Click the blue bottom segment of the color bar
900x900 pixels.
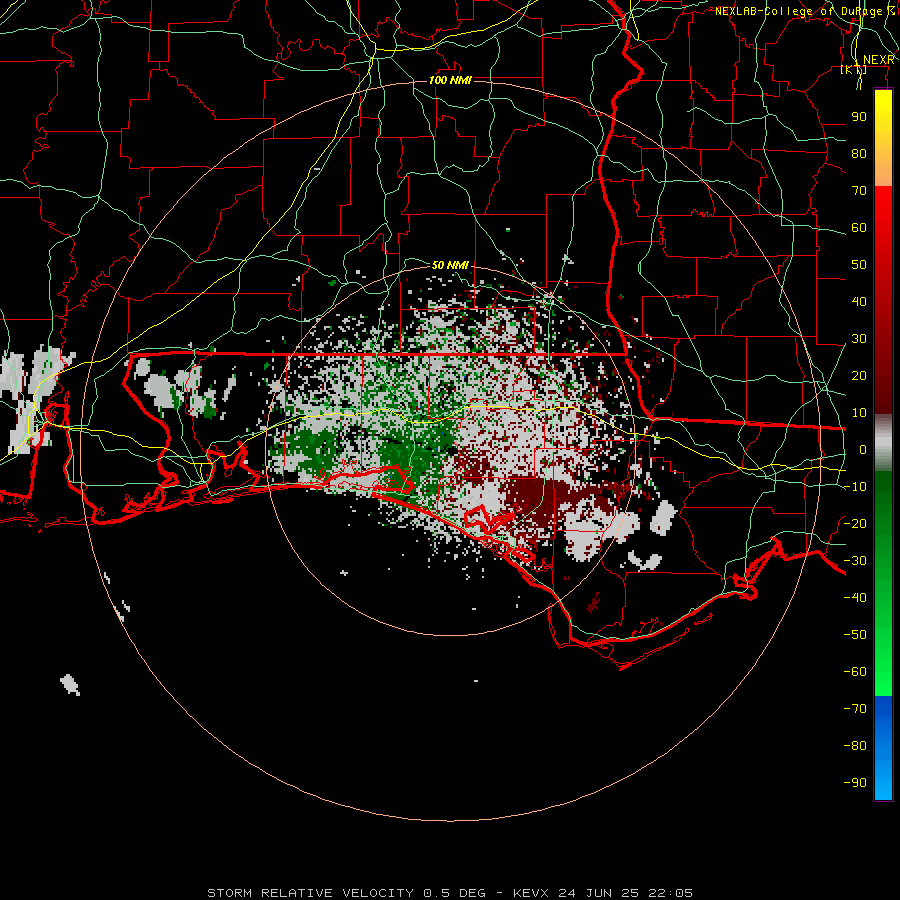tap(883, 748)
